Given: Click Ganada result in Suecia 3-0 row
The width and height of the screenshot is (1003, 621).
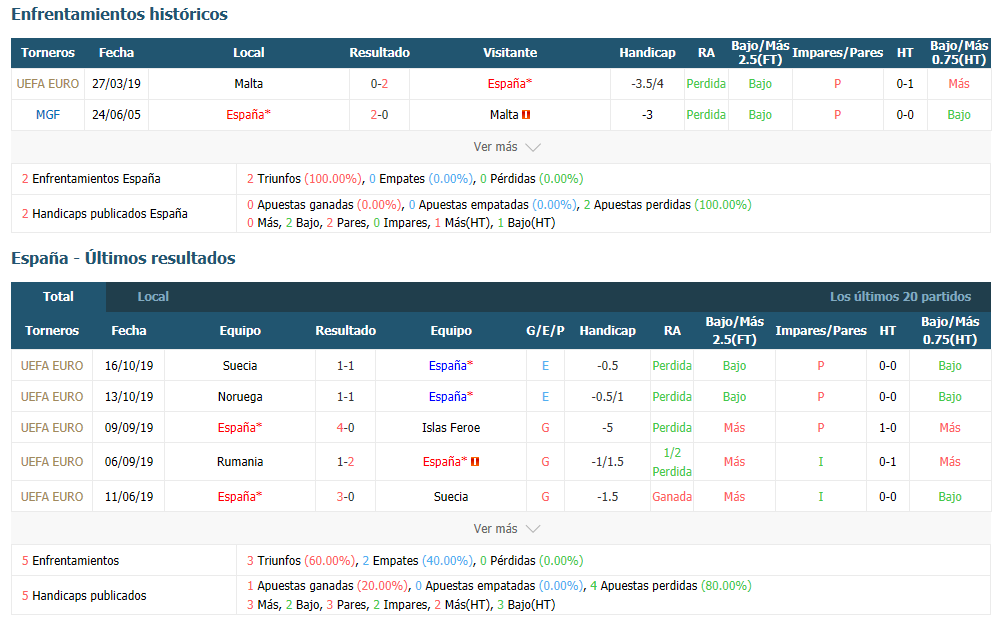Looking at the screenshot, I should pyautogui.click(x=672, y=497).
